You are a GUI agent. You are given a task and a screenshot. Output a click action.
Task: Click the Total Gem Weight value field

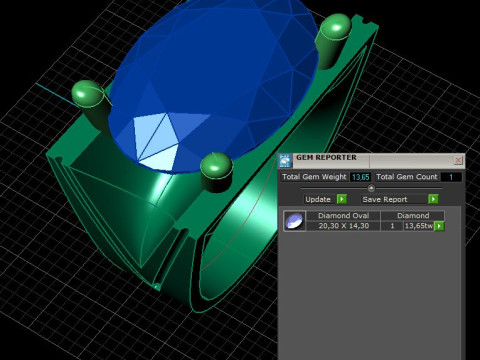coord(360,177)
